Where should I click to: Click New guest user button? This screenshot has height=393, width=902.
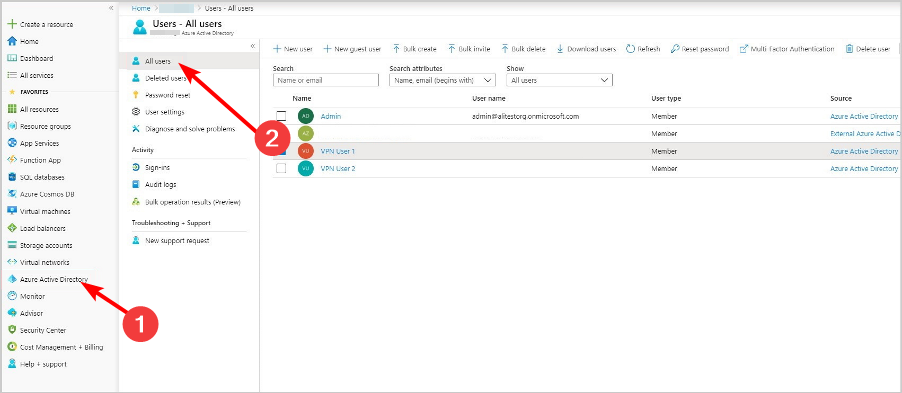351,49
